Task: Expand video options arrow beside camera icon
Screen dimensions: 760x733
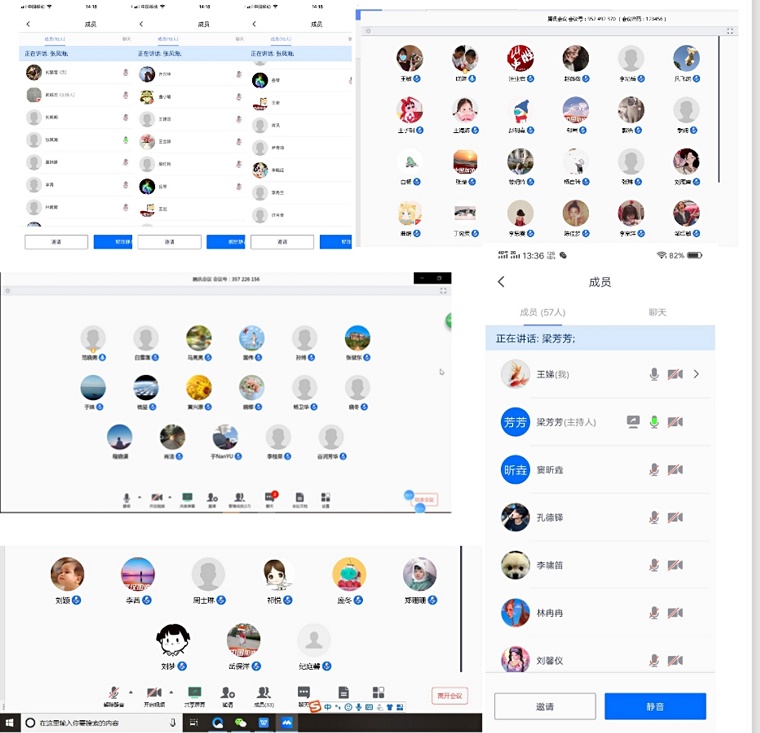Action: (171, 691)
